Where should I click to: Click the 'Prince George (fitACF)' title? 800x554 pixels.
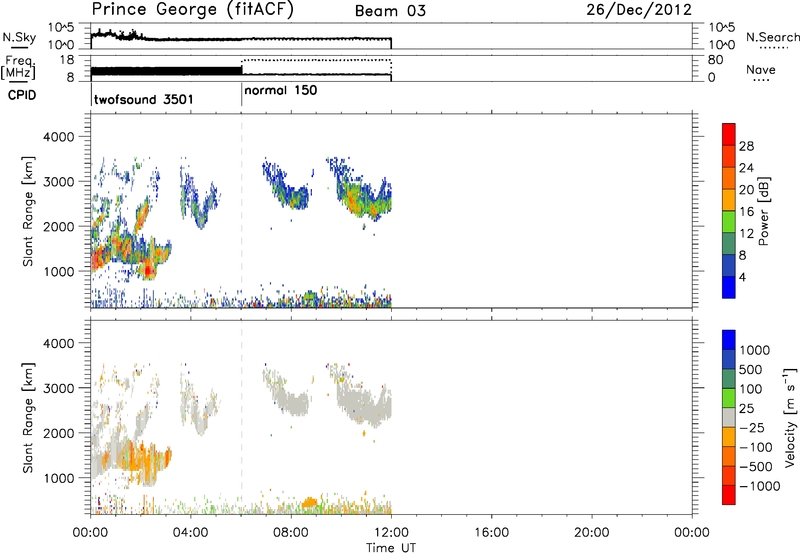(192, 10)
